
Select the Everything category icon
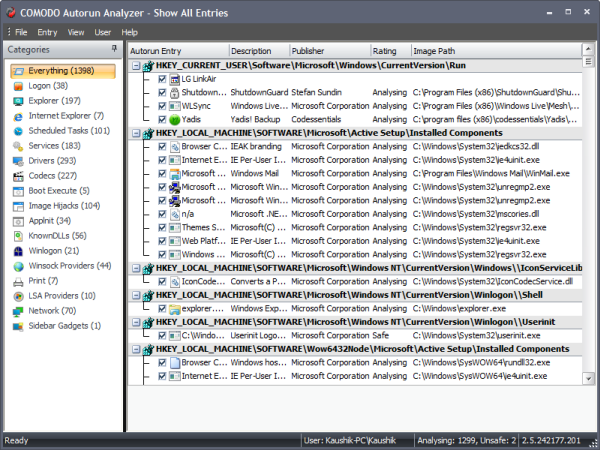click(x=19, y=71)
